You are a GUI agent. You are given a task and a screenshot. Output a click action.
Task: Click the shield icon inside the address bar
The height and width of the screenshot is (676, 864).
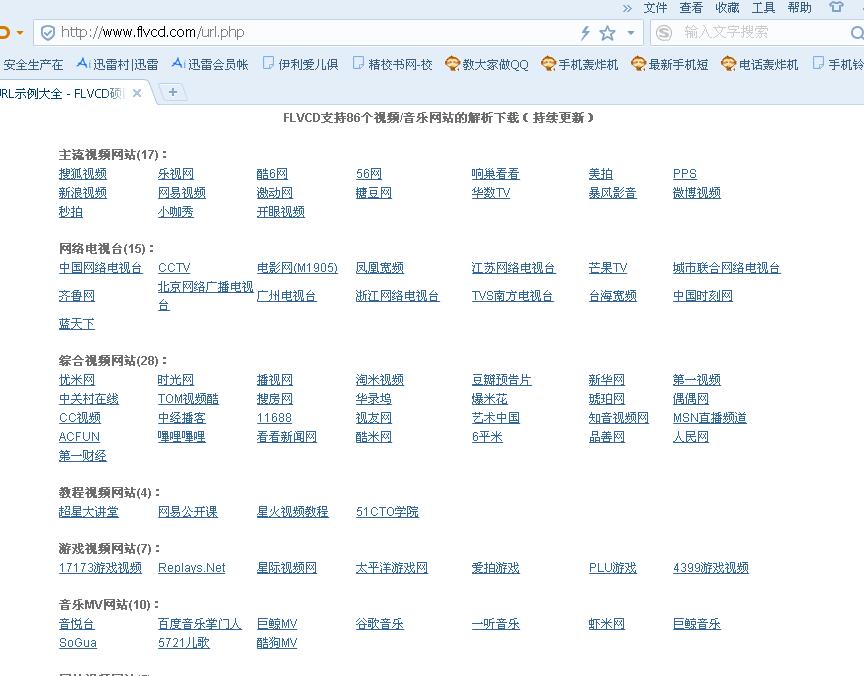48,32
